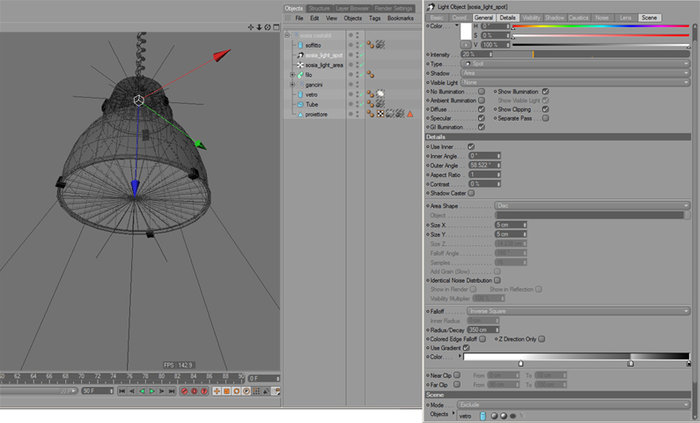This screenshot has height=423, width=700.
Task: Click the go to start playback button
Action: click(x=122, y=391)
